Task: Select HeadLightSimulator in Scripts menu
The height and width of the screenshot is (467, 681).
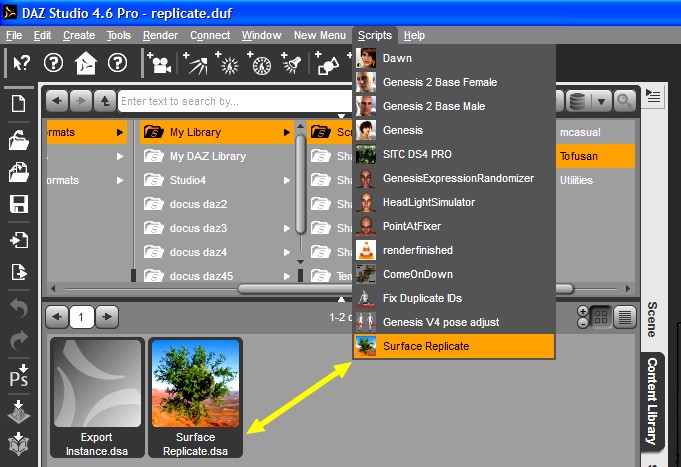Action: pos(454,202)
